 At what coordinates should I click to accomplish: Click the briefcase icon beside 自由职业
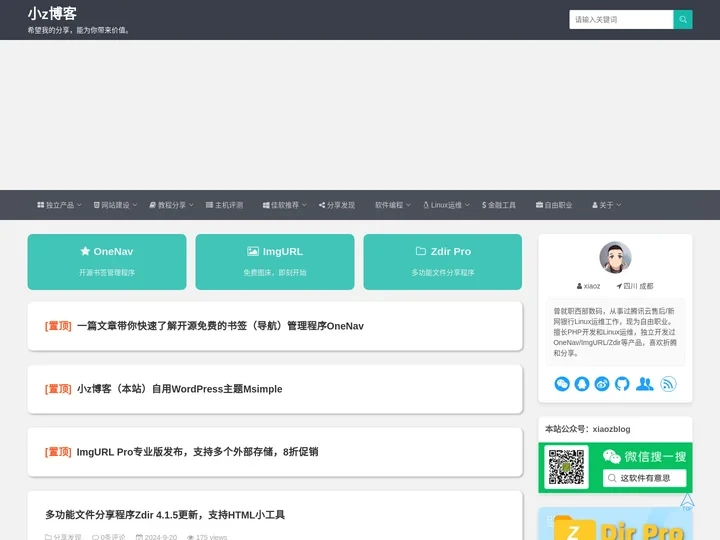(x=539, y=205)
